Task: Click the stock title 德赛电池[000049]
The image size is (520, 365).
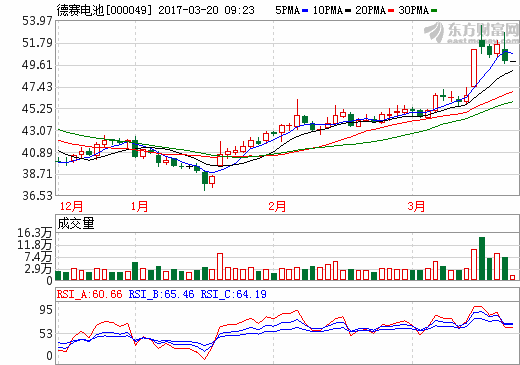Action: [x=104, y=10]
